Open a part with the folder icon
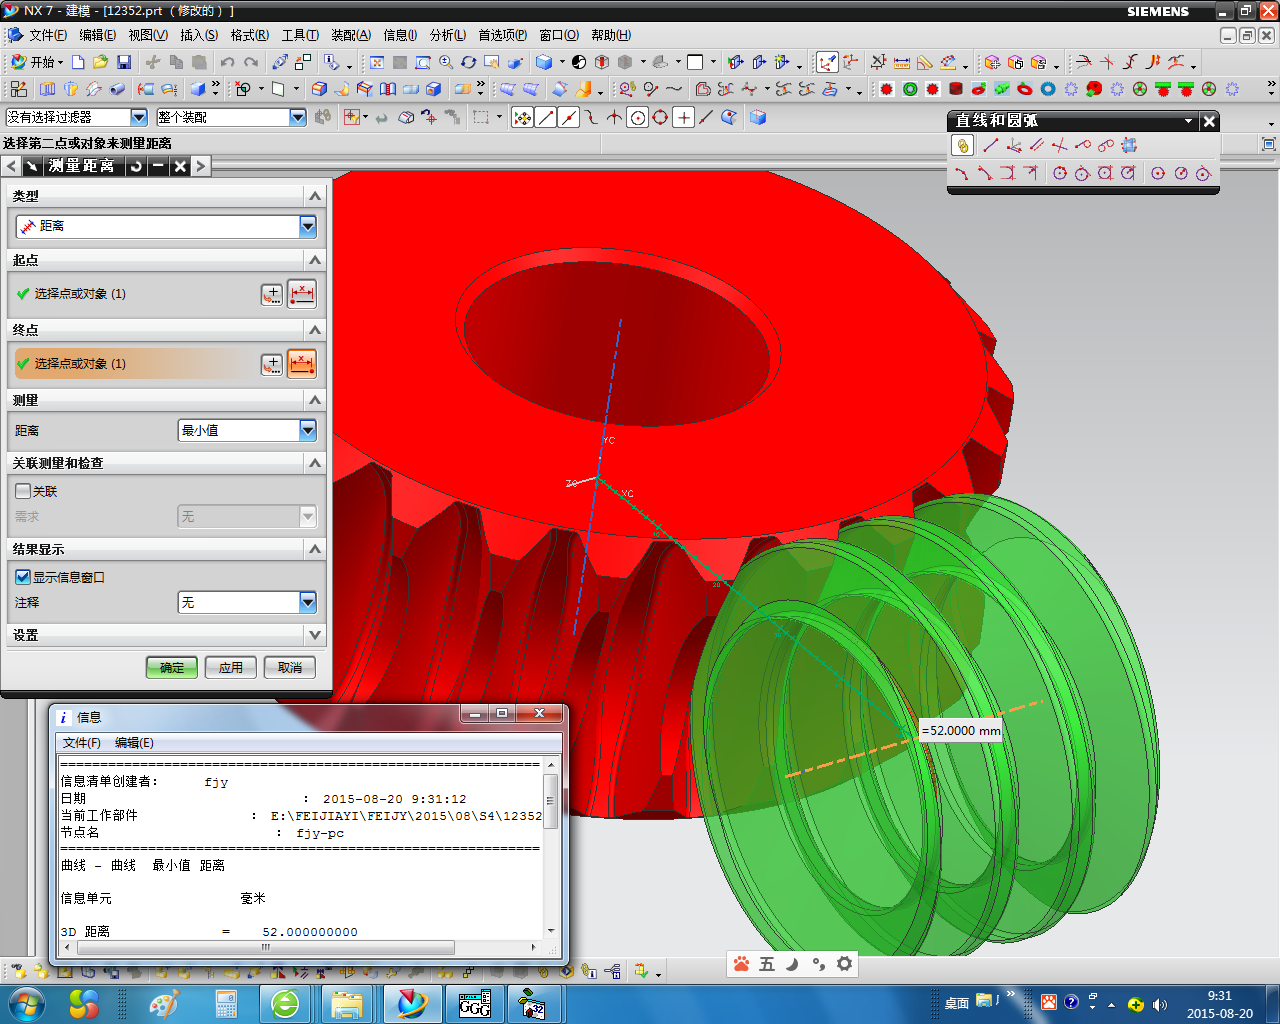The width and height of the screenshot is (1280, 1024). pos(100,62)
